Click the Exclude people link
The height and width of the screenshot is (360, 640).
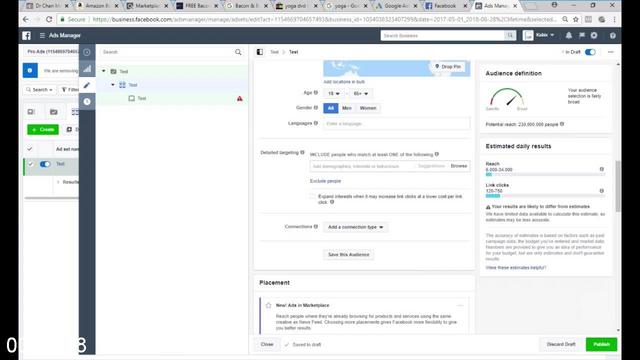tap(325, 181)
